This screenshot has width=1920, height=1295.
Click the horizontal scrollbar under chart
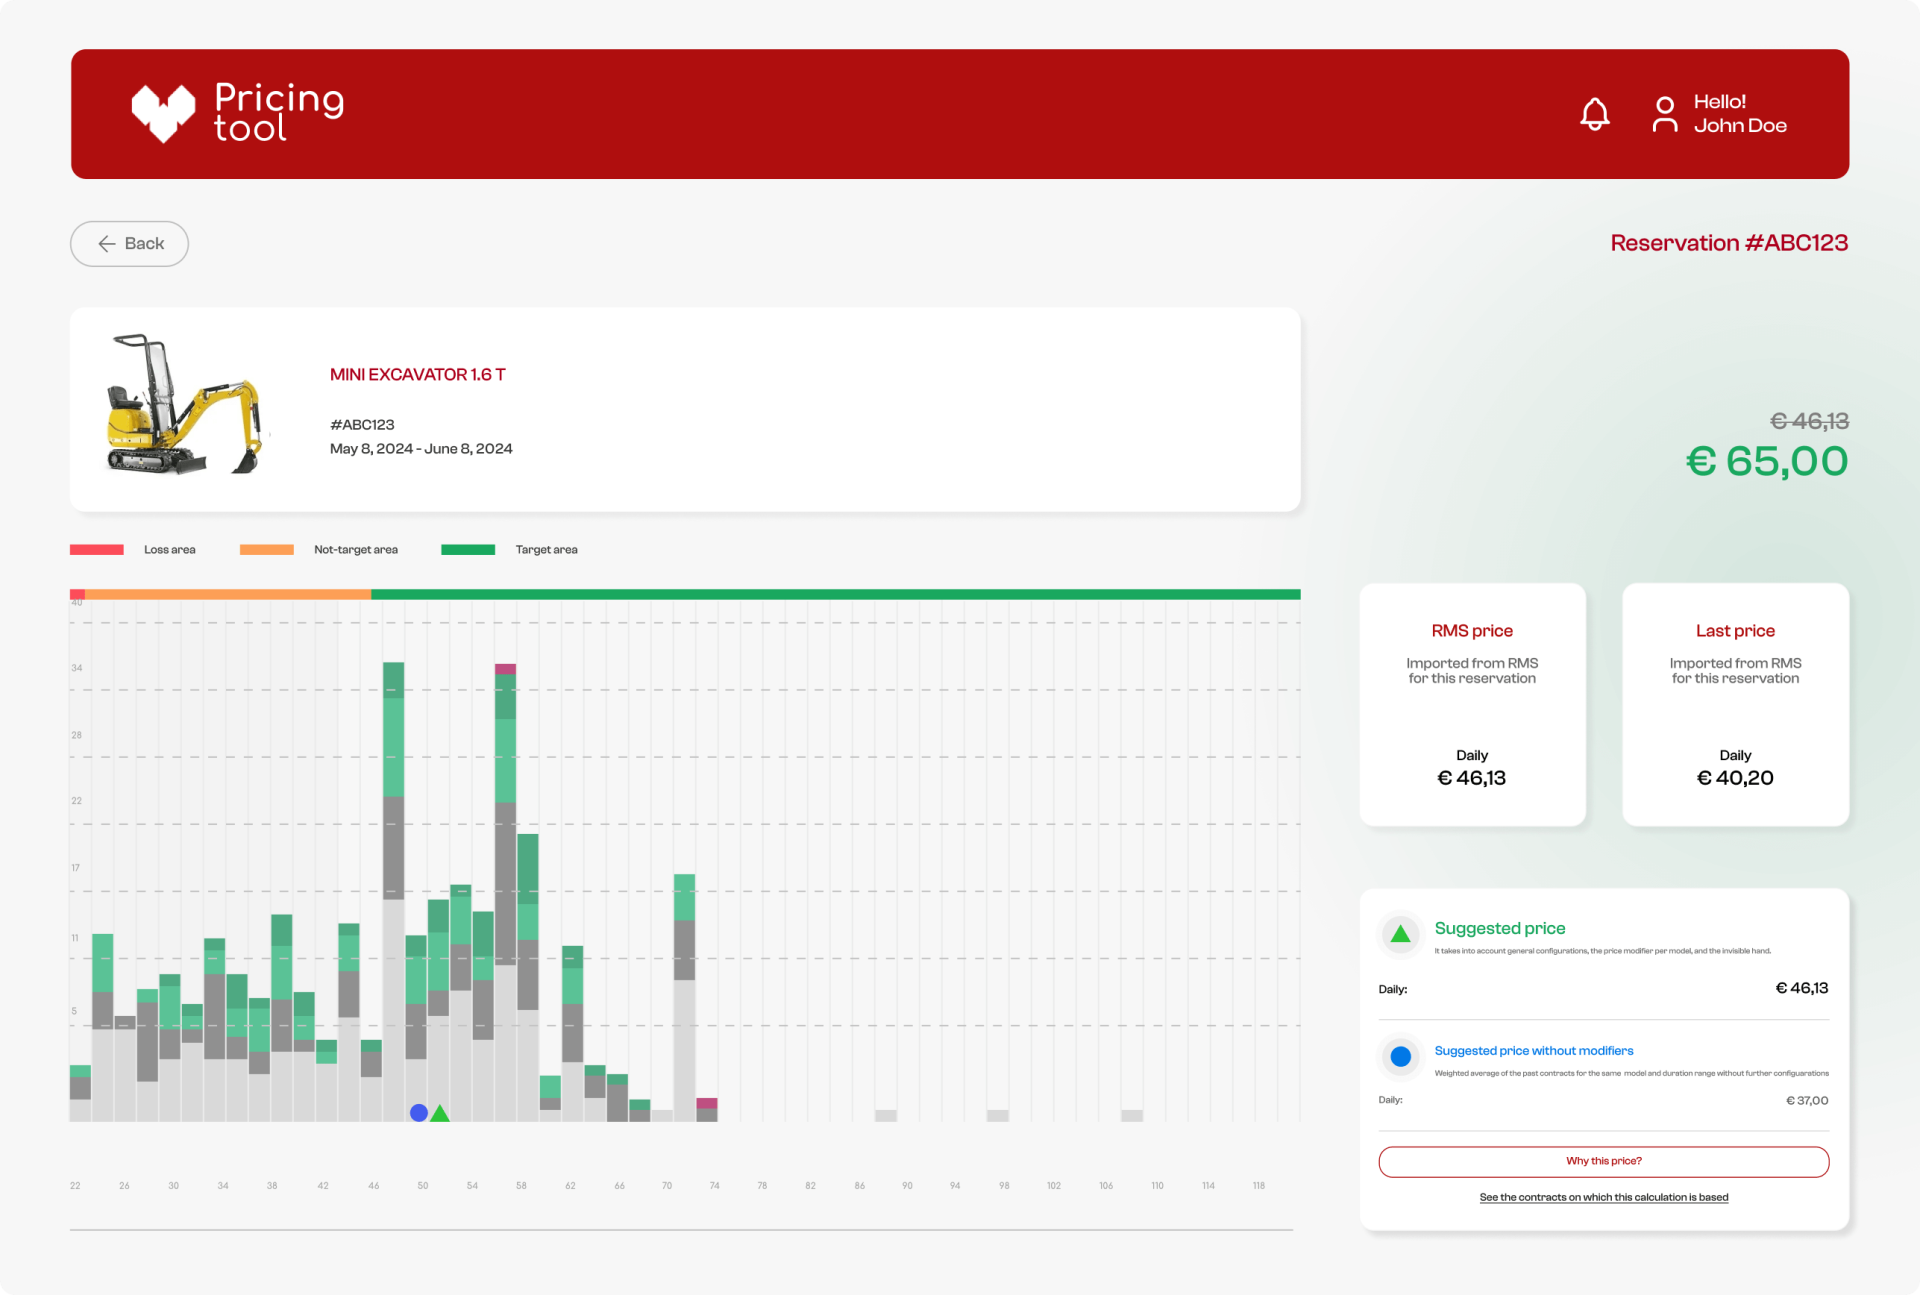681,1229
